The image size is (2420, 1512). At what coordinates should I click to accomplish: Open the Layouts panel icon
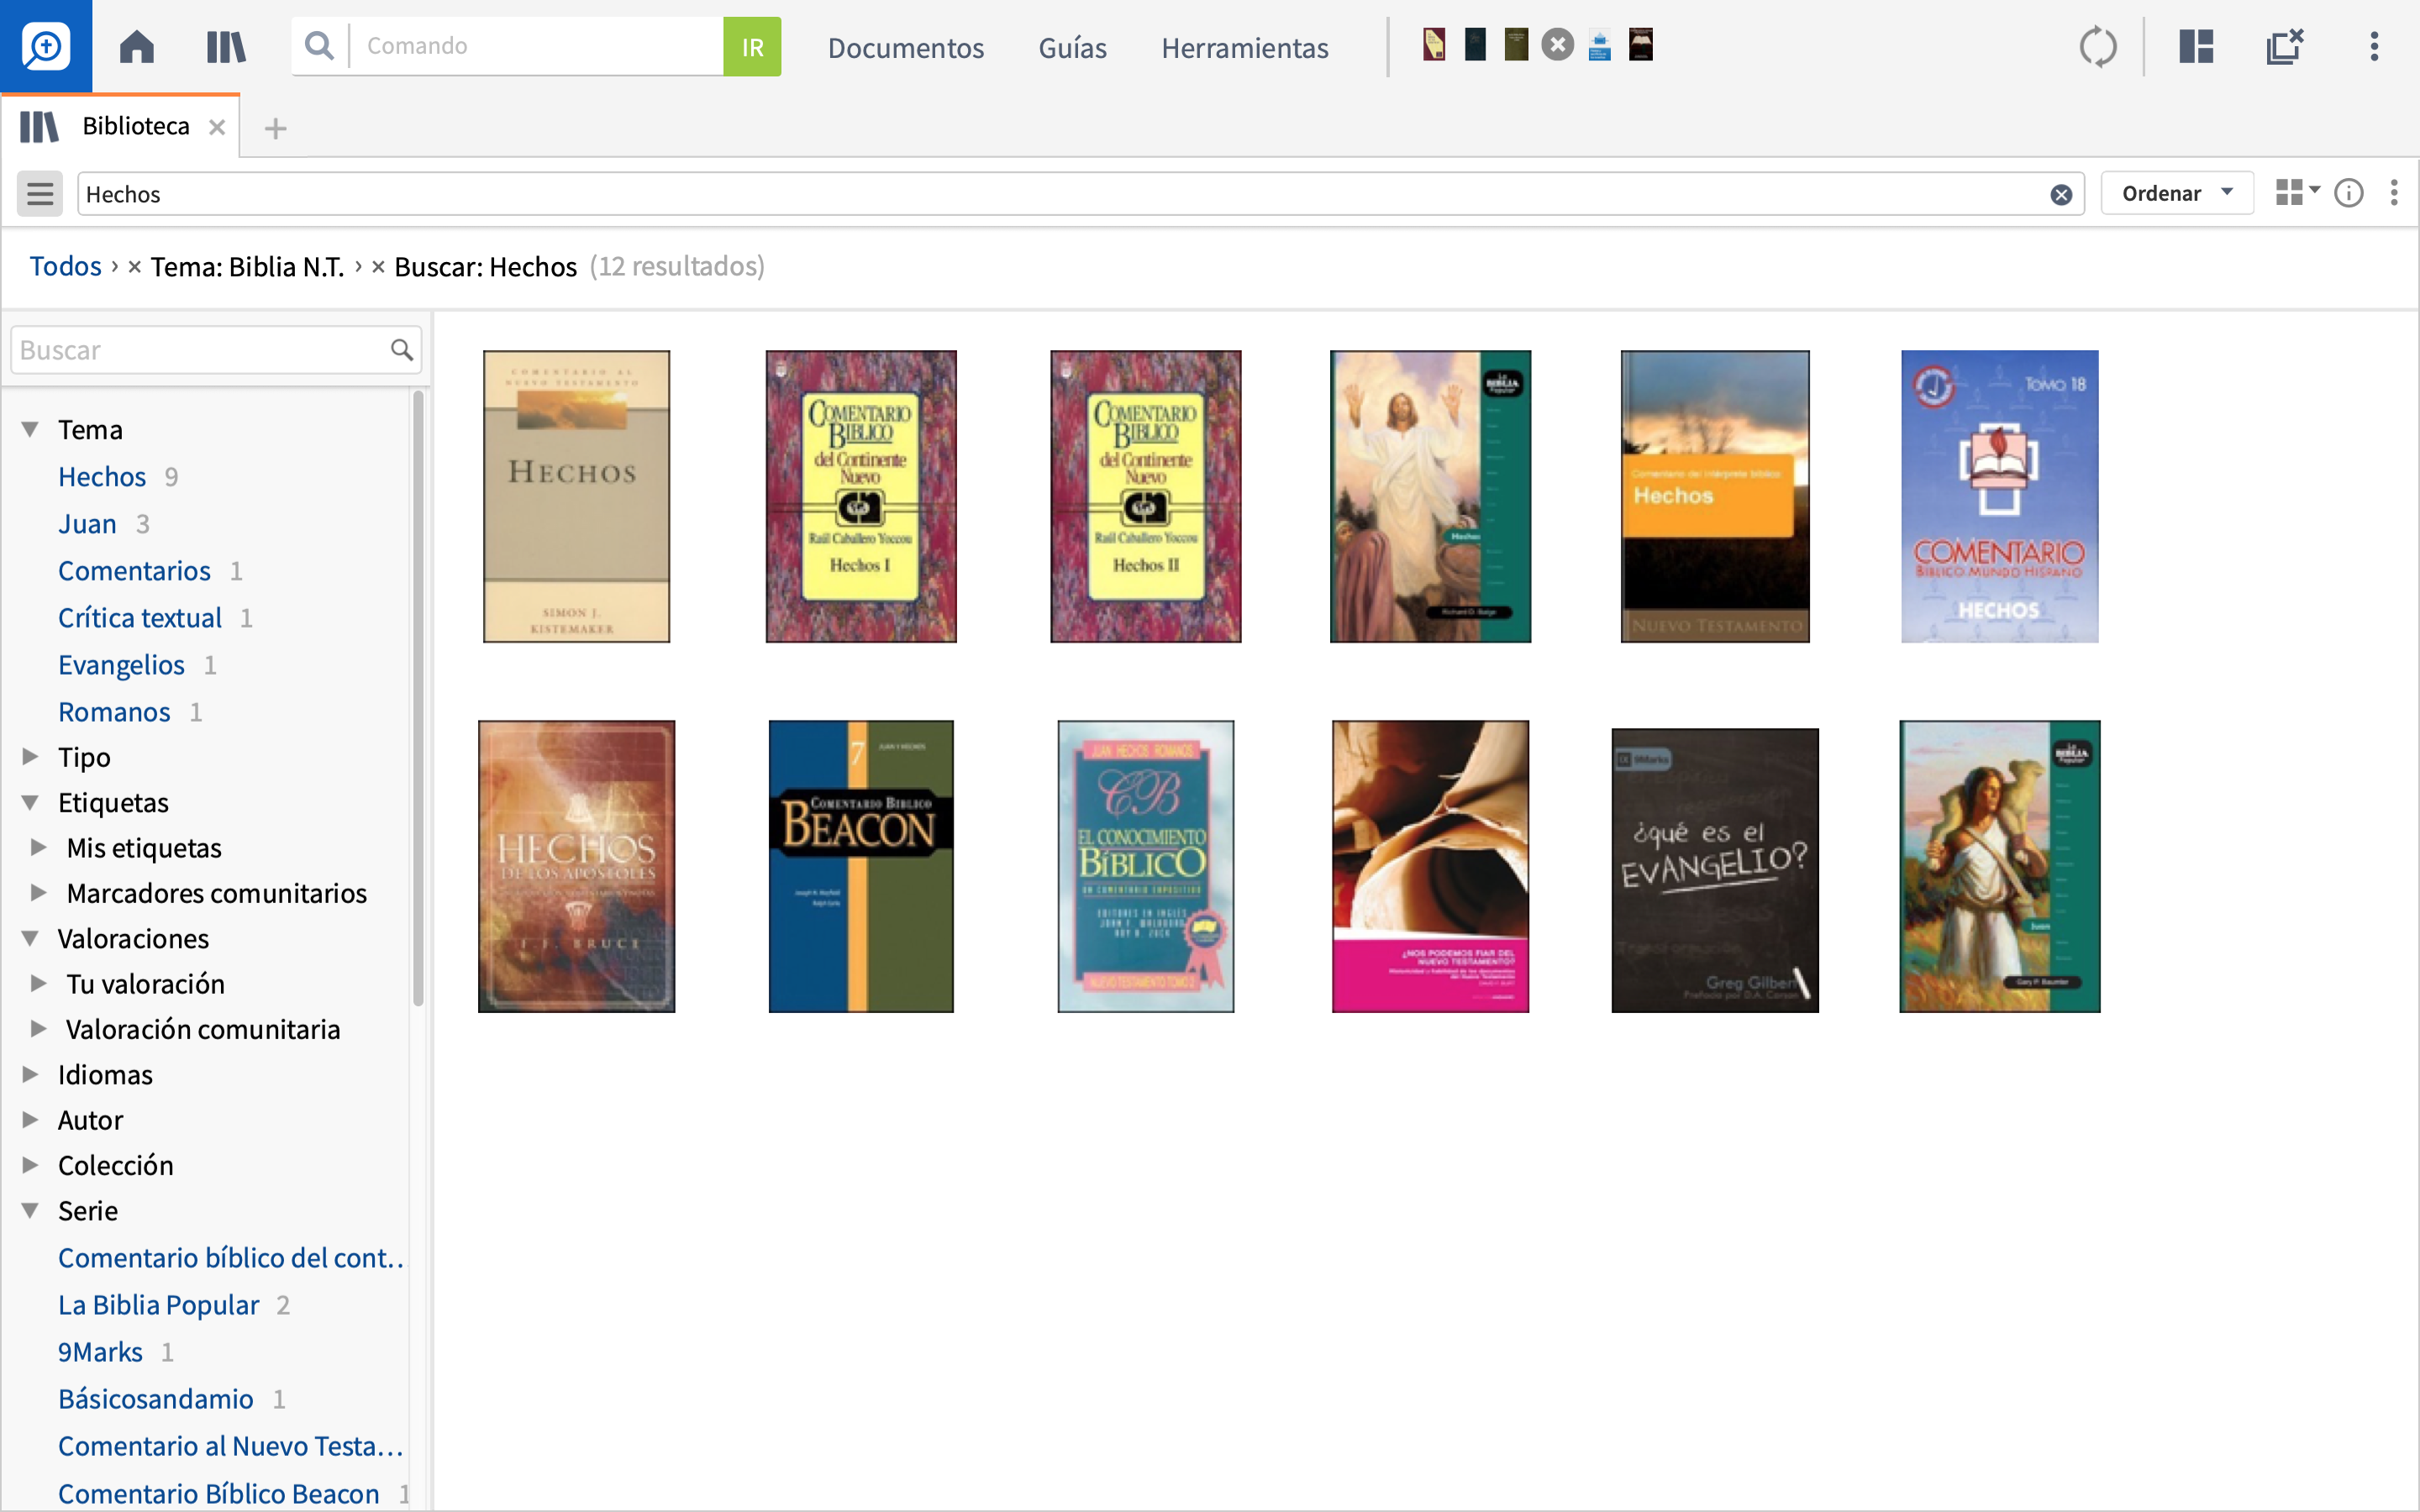coord(2196,46)
